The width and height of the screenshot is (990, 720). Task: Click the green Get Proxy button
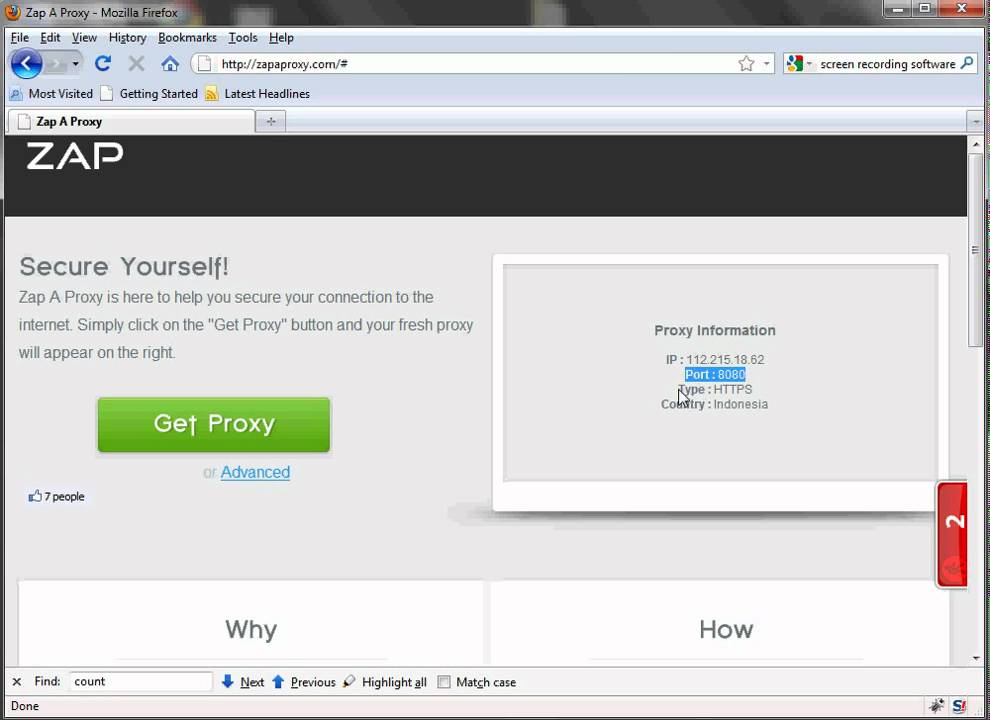click(x=213, y=424)
